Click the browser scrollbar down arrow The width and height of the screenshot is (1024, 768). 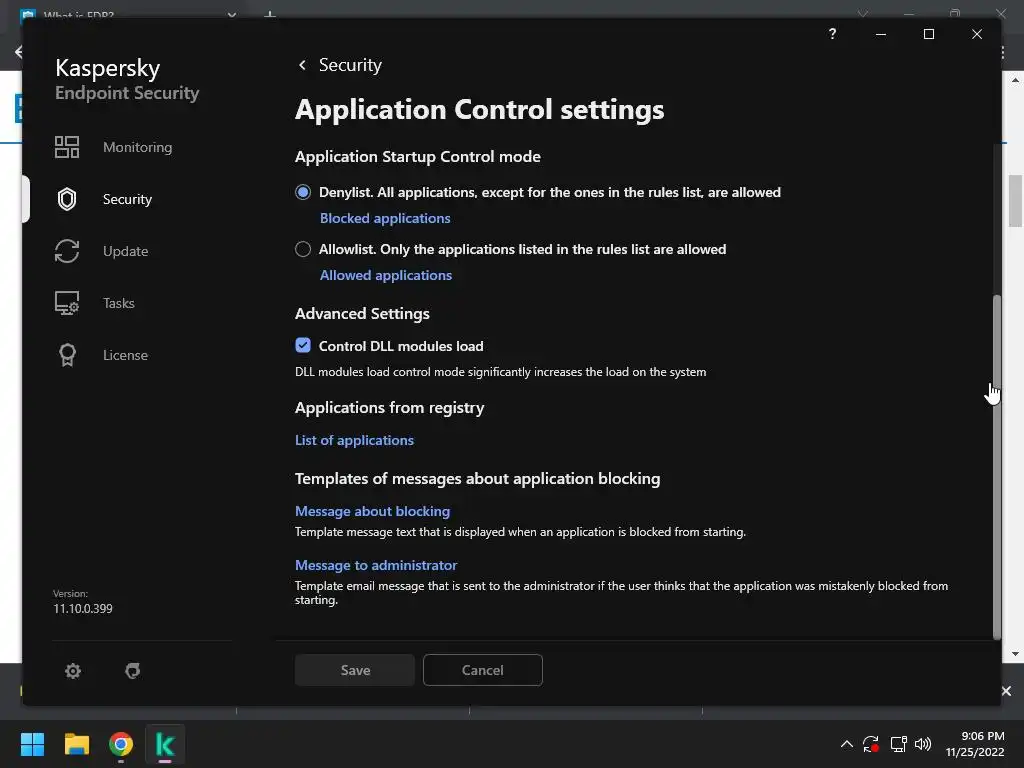[x=1015, y=654]
